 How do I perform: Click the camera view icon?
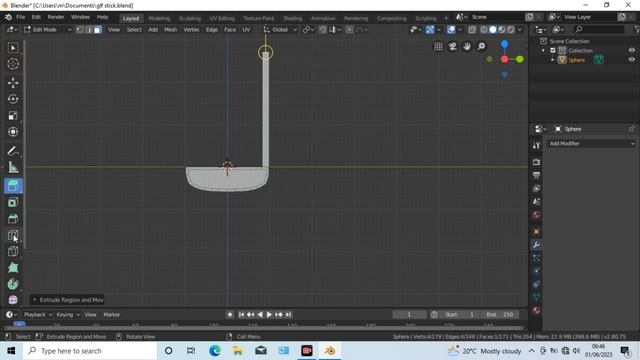pos(453,47)
